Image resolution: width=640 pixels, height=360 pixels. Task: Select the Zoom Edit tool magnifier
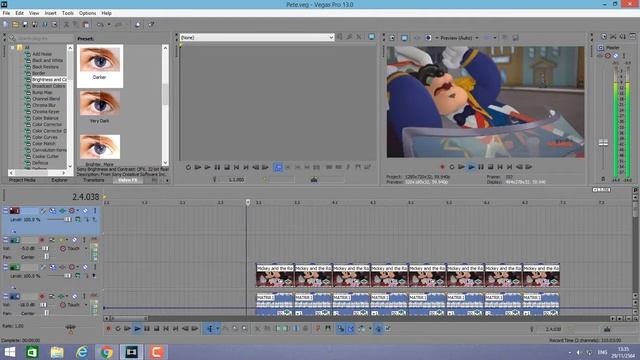pos(244,329)
